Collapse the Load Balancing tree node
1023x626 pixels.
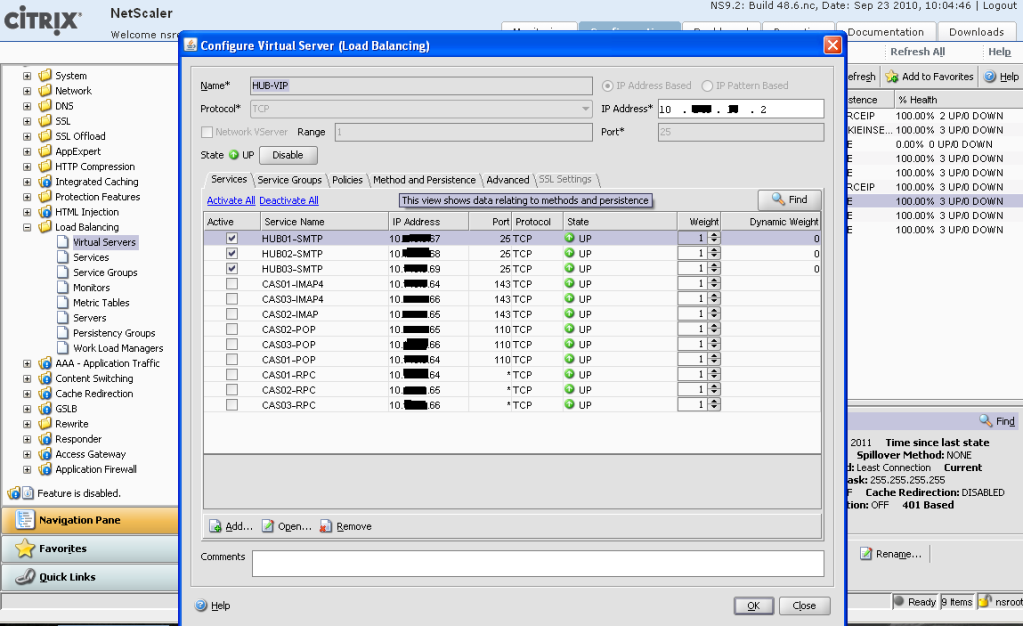(x=27, y=227)
